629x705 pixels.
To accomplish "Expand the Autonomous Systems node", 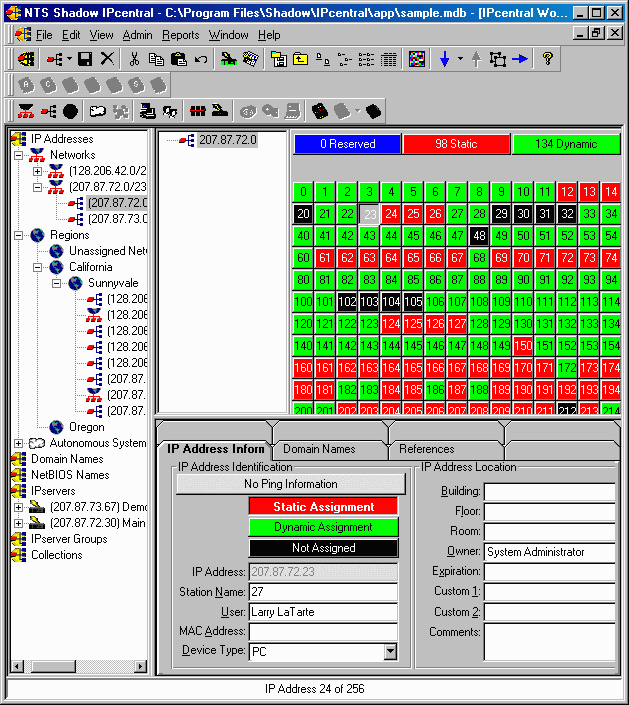I will [x=18, y=443].
